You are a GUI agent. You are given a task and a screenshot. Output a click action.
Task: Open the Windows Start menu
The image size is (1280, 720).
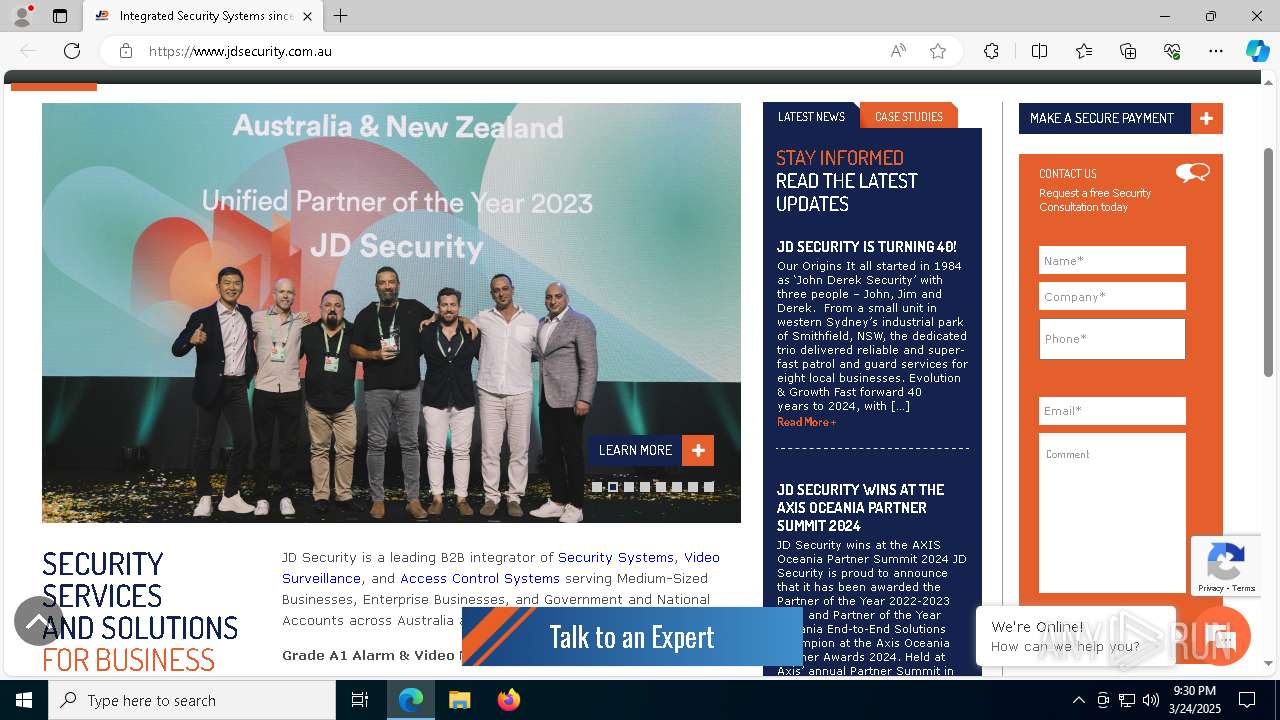(x=24, y=700)
